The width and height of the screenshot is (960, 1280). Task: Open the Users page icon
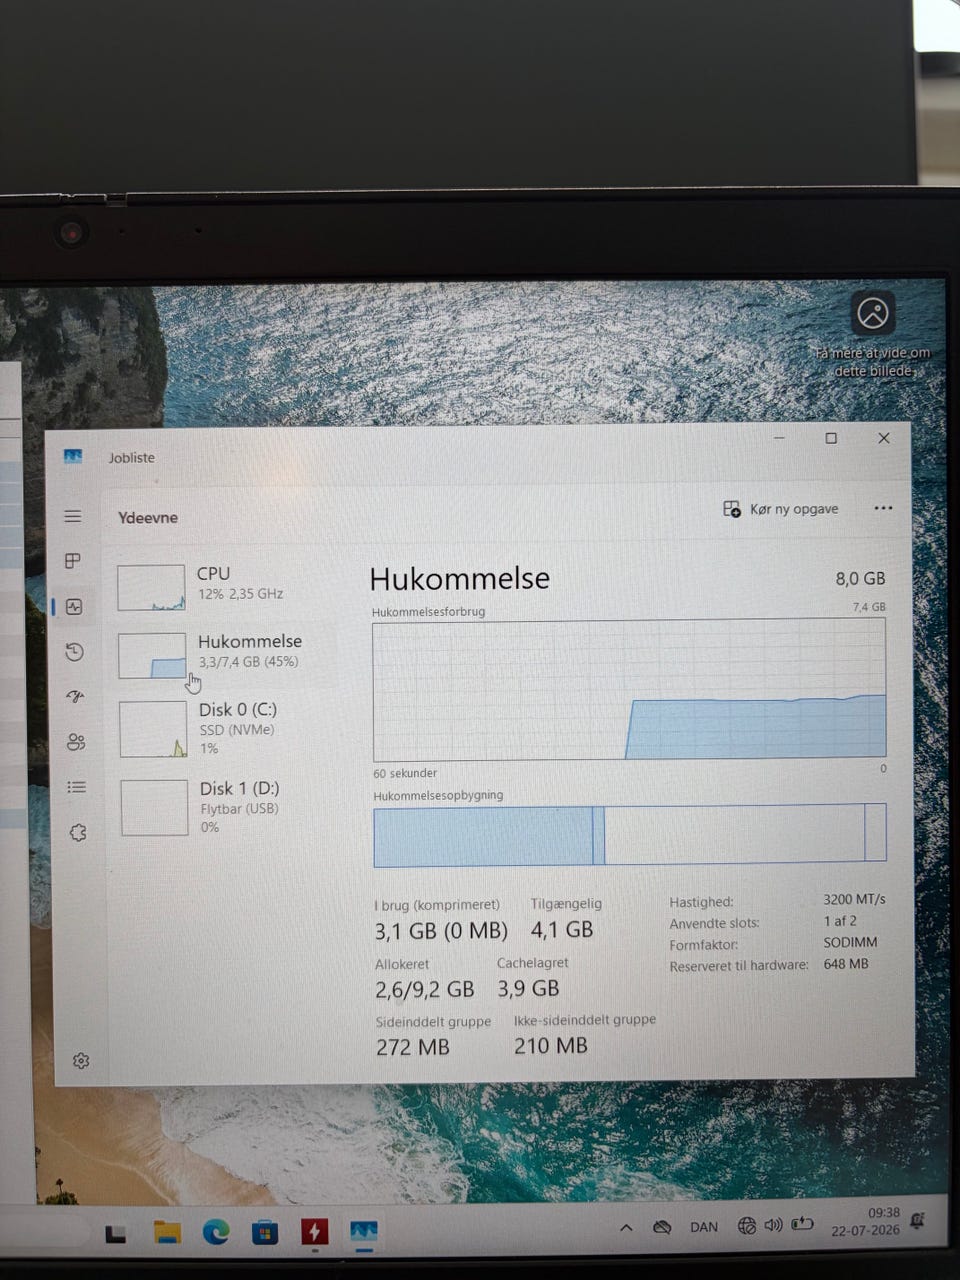[76, 742]
